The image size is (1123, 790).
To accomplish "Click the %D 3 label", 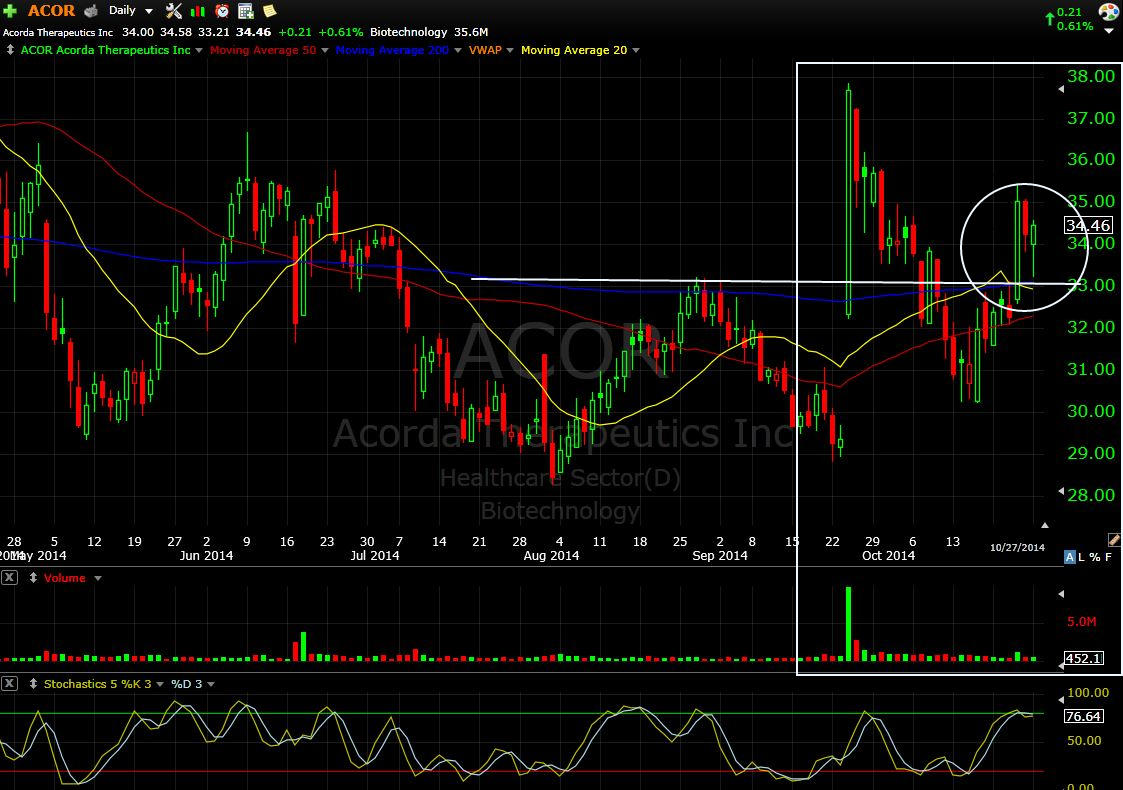I will [186, 683].
